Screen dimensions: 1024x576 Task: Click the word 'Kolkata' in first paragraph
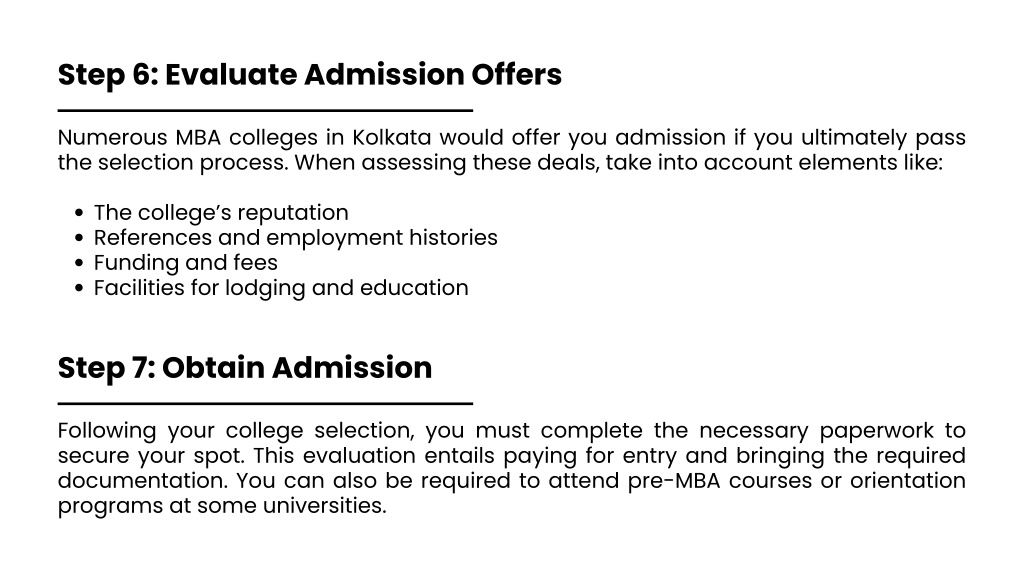[x=392, y=138]
